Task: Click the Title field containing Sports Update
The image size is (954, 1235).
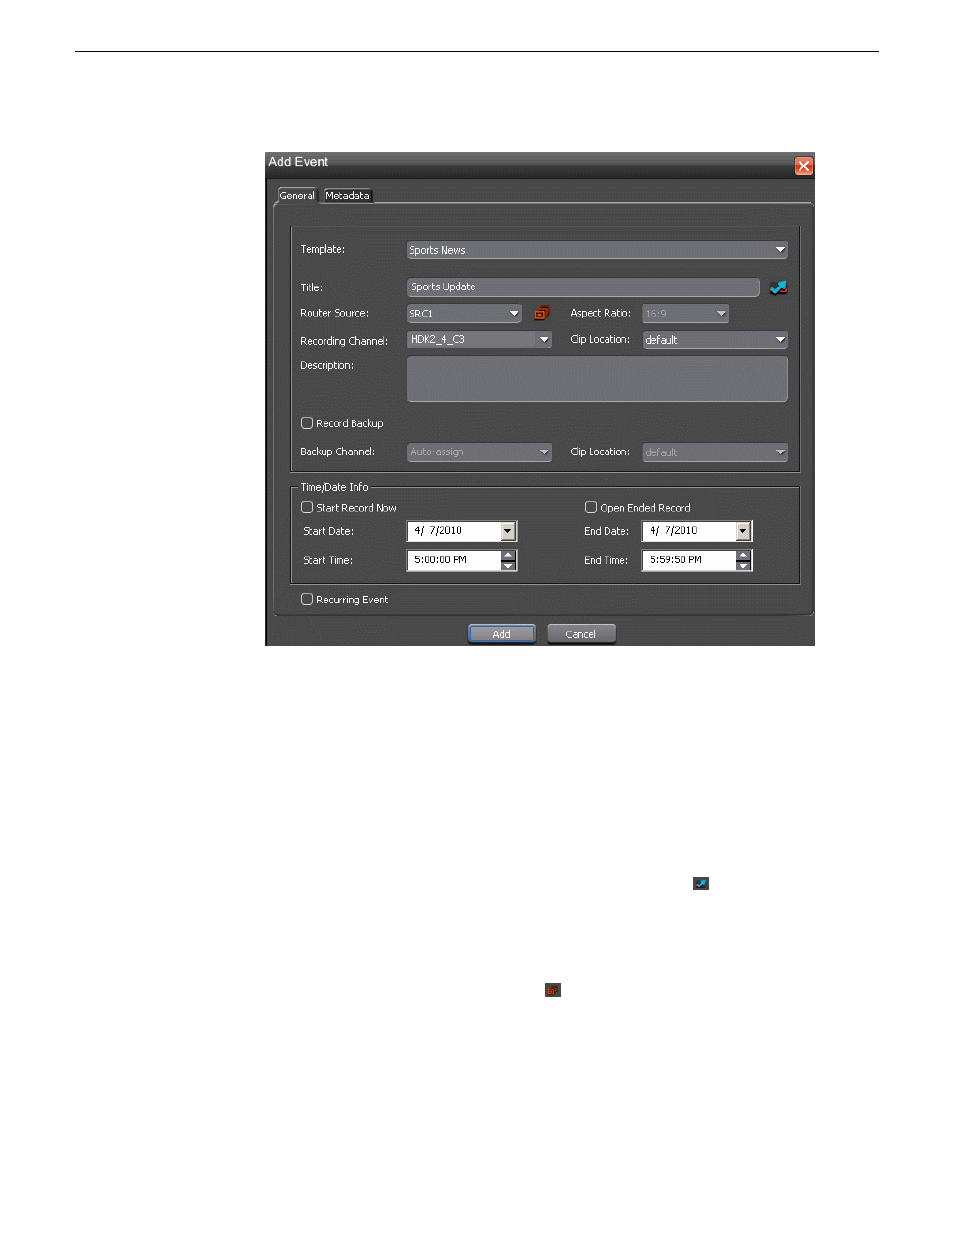Action: coord(583,287)
